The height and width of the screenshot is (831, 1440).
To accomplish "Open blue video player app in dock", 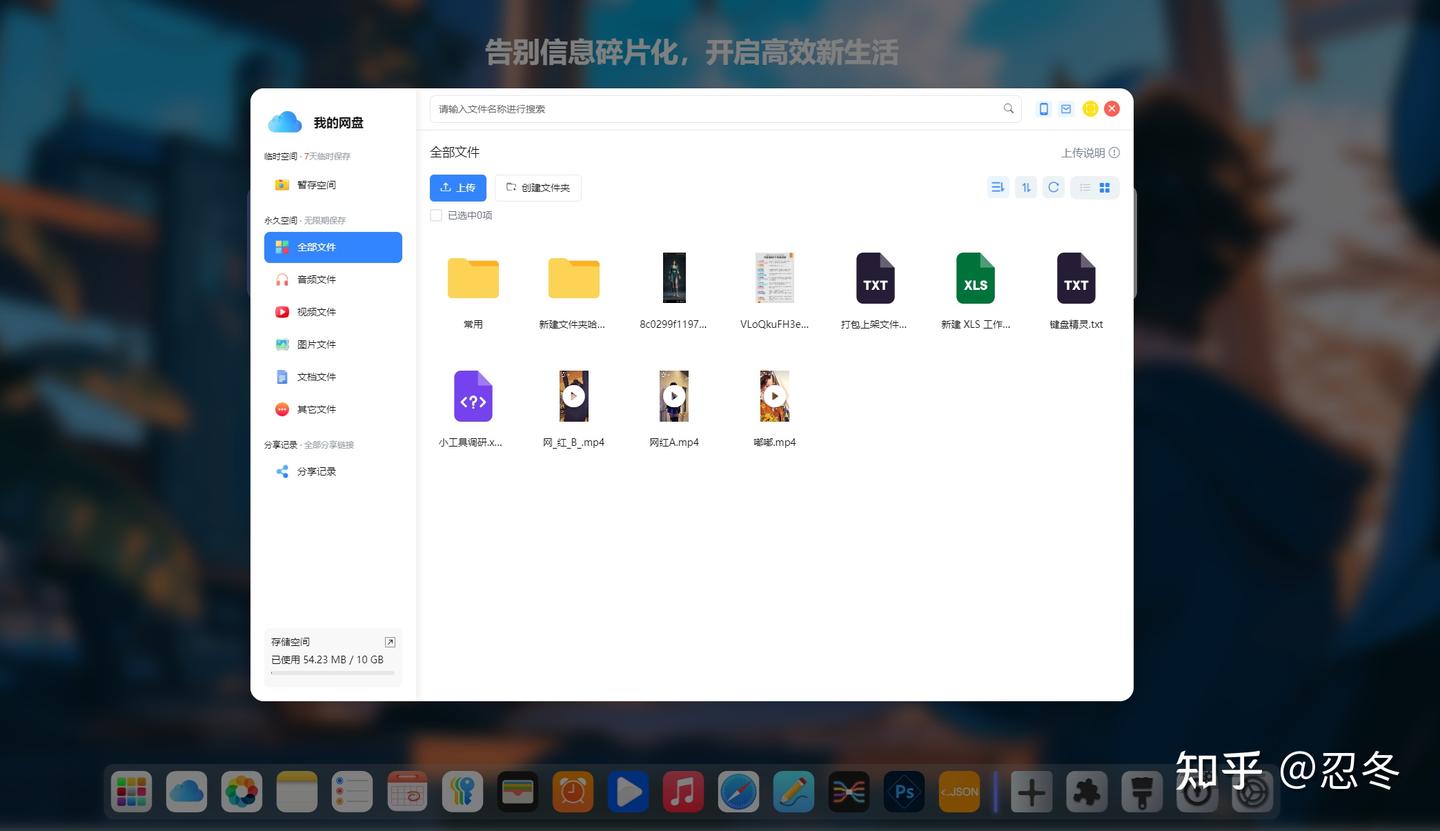I will tap(628, 792).
